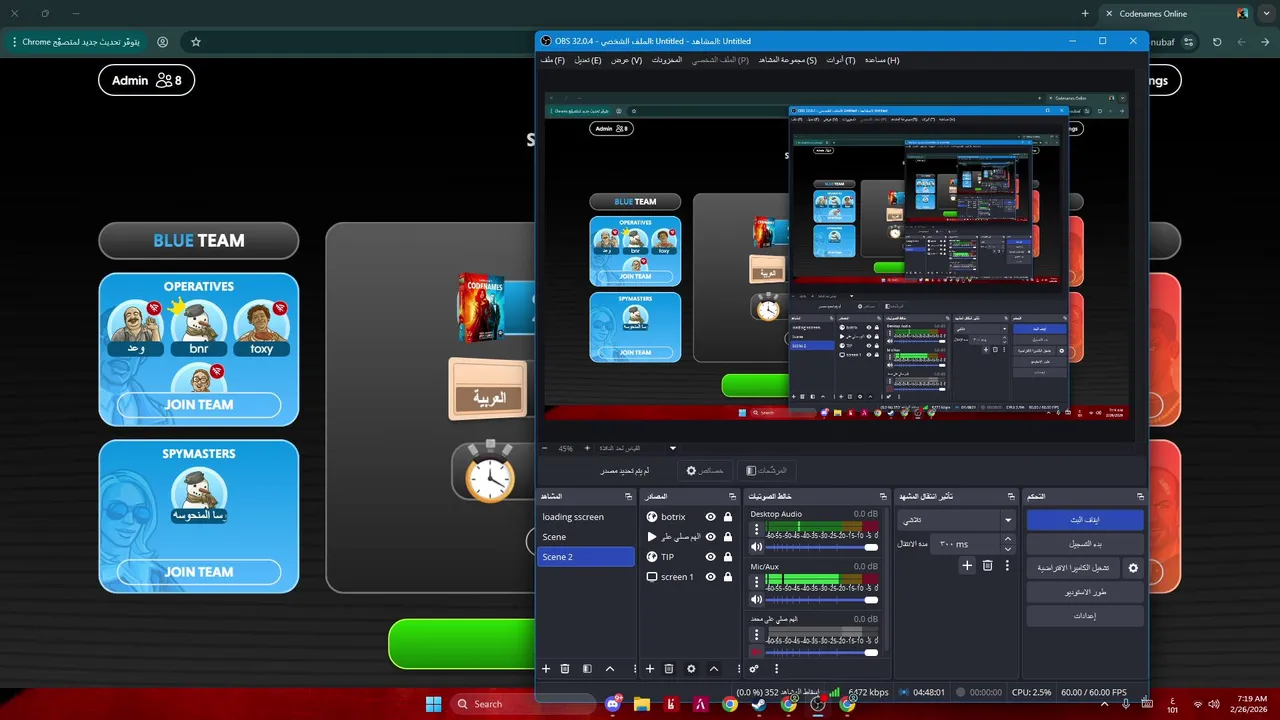Unlock the botrix source lock icon
The height and width of the screenshot is (720, 1280).
coord(727,517)
